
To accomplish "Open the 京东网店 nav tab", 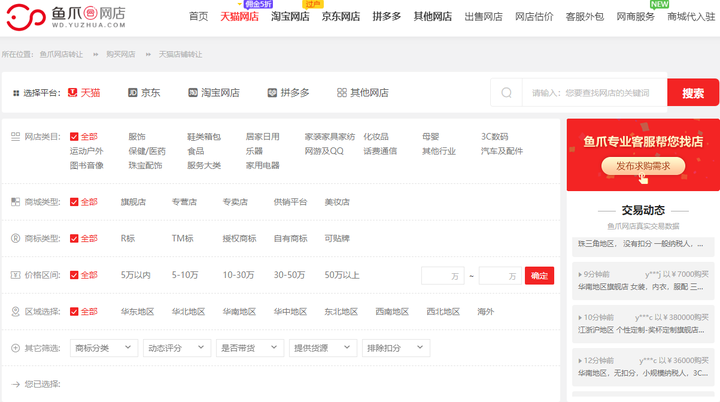I will (341, 17).
